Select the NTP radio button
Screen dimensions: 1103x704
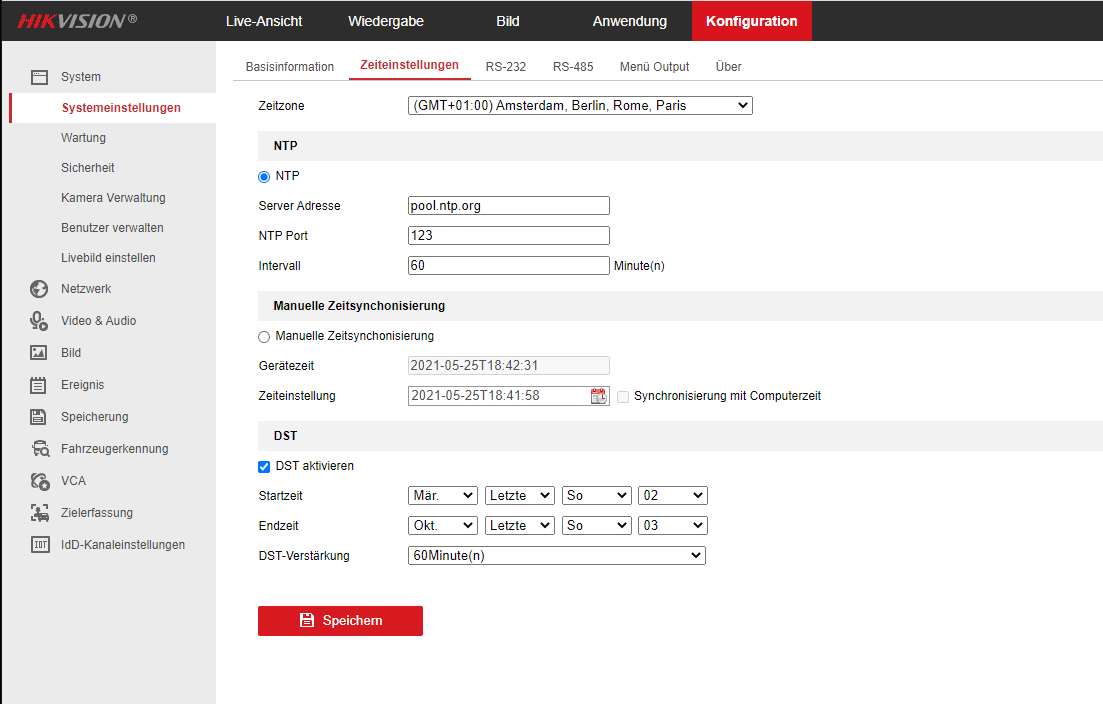(264, 177)
